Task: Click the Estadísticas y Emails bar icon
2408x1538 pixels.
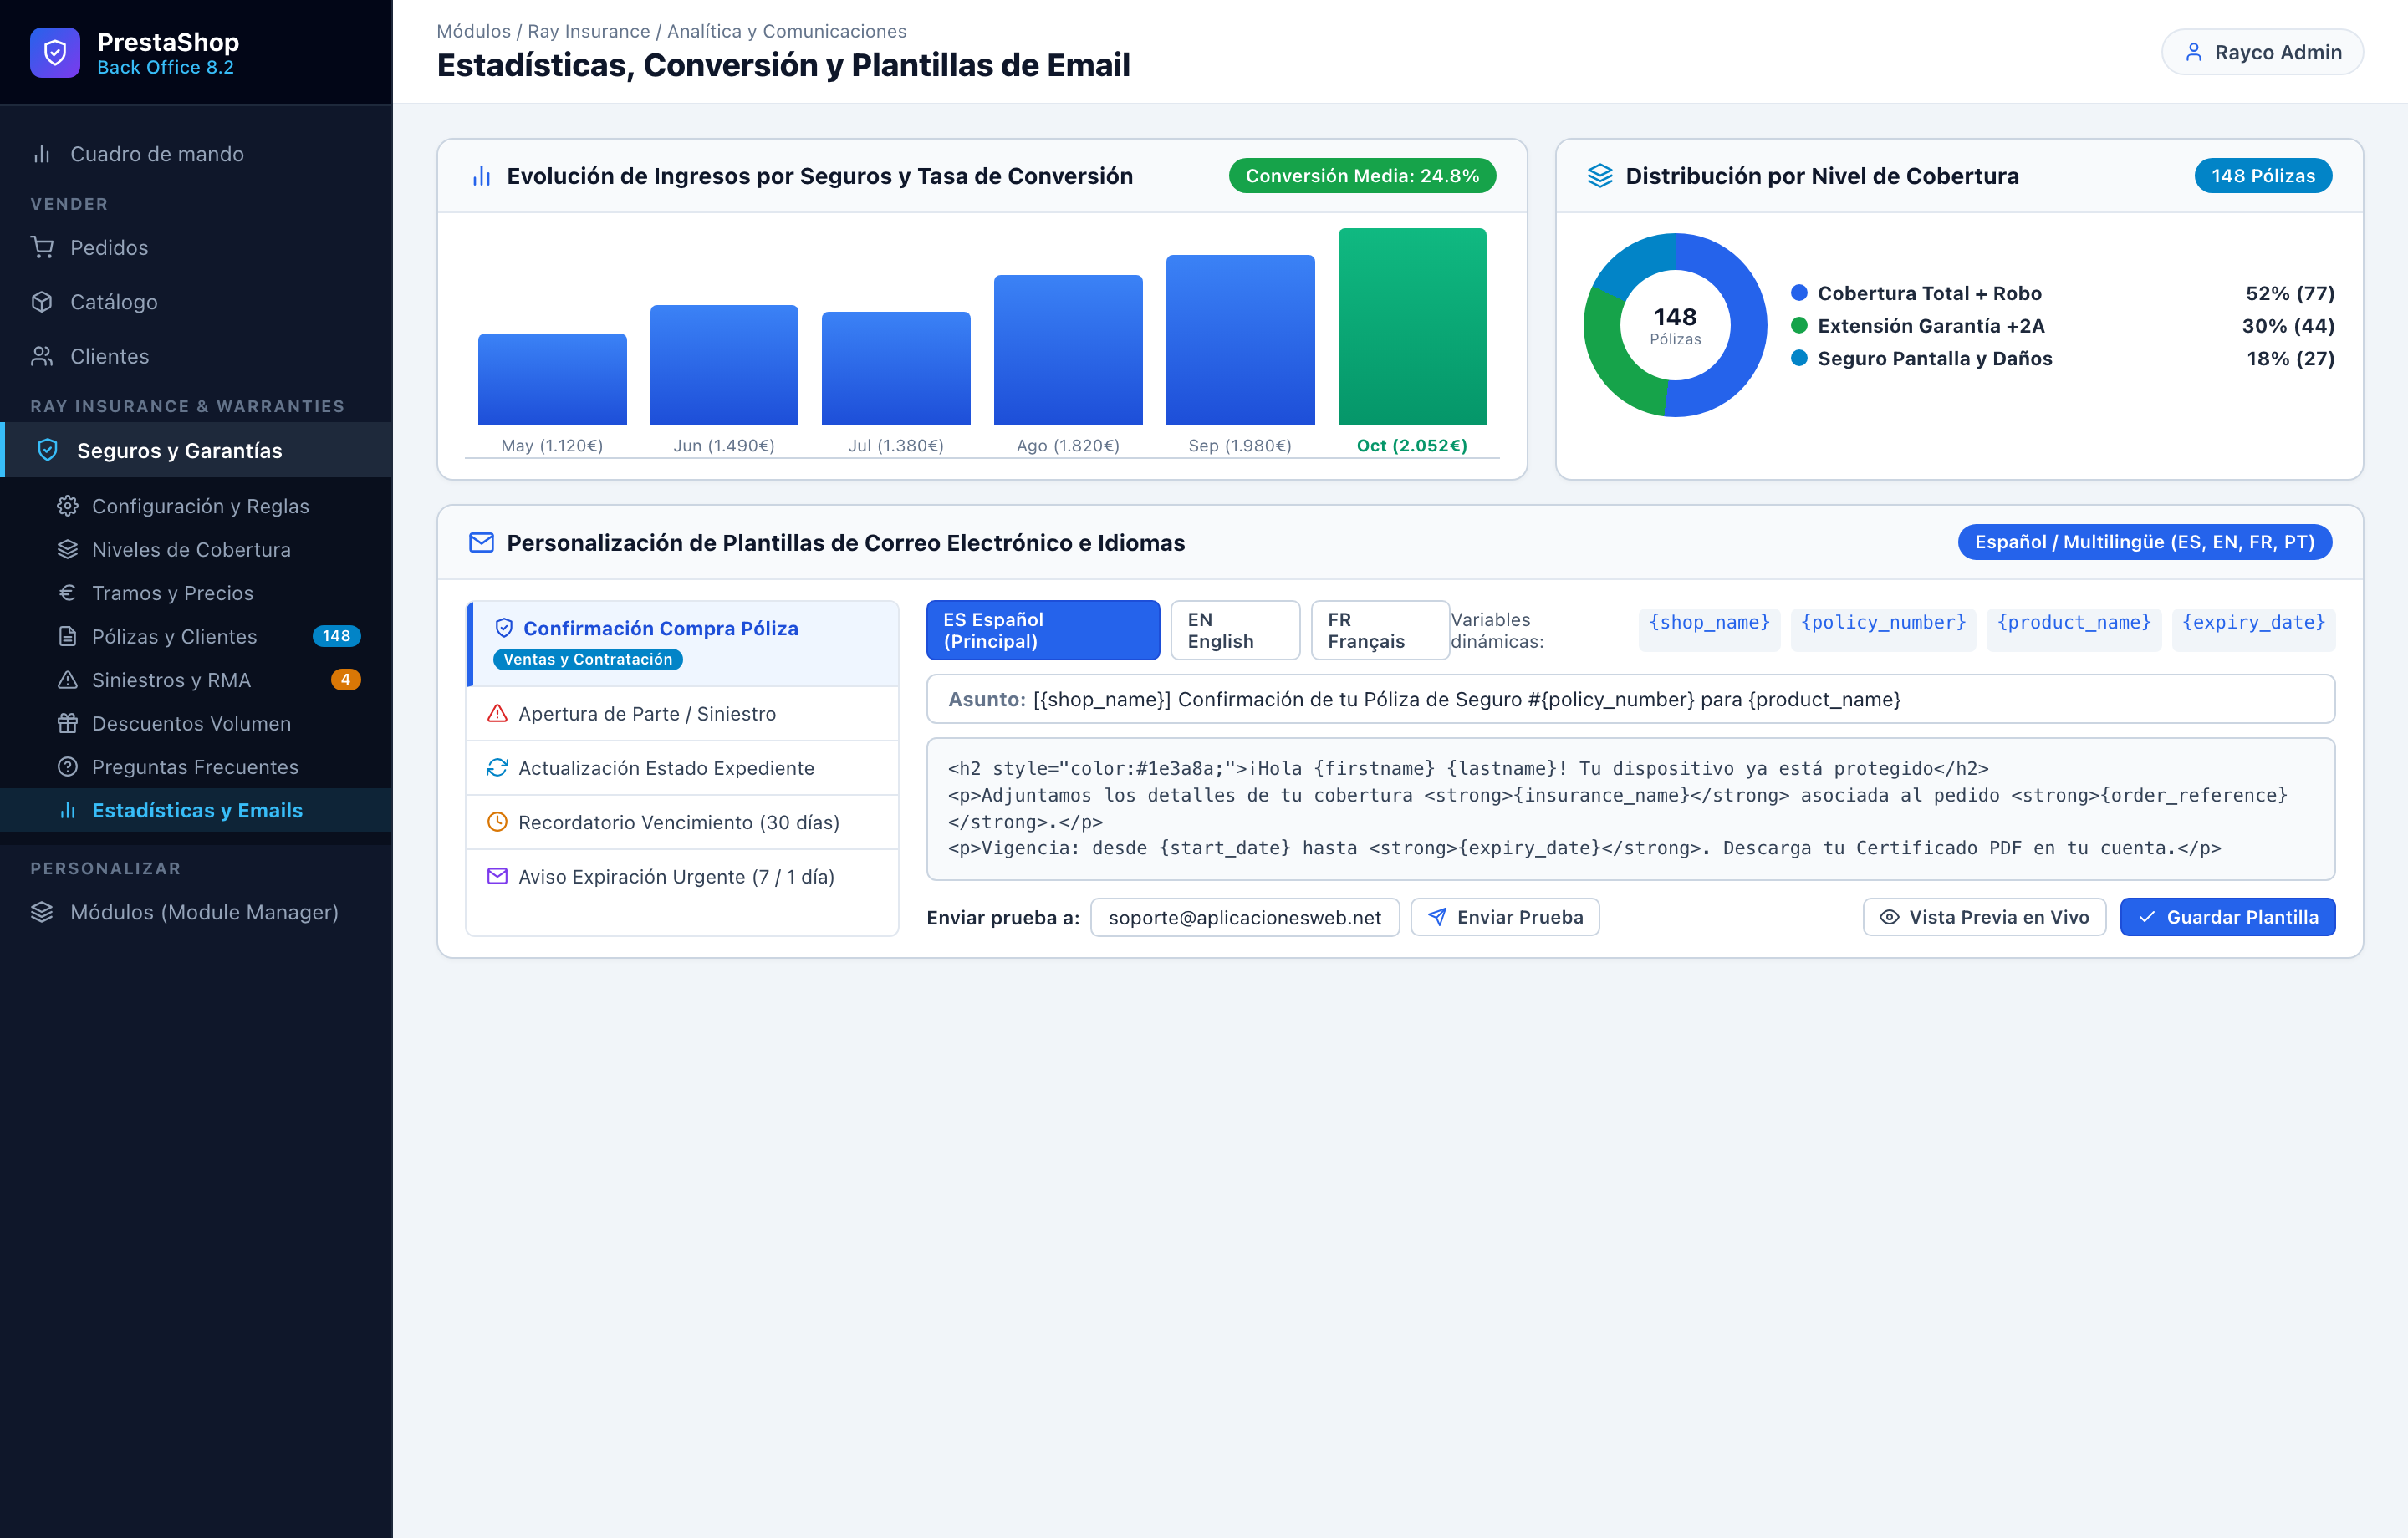Action: [x=68, y=810]
